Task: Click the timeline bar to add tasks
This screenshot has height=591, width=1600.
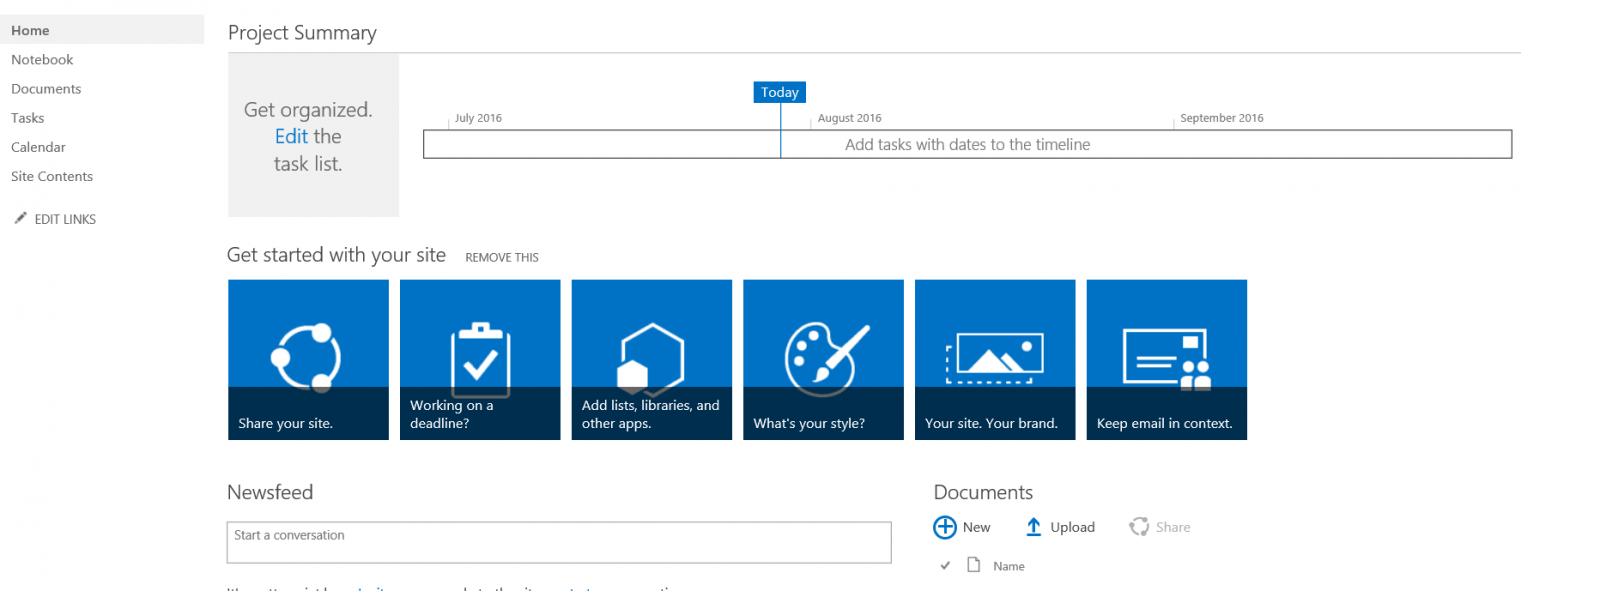Action: 967,144
